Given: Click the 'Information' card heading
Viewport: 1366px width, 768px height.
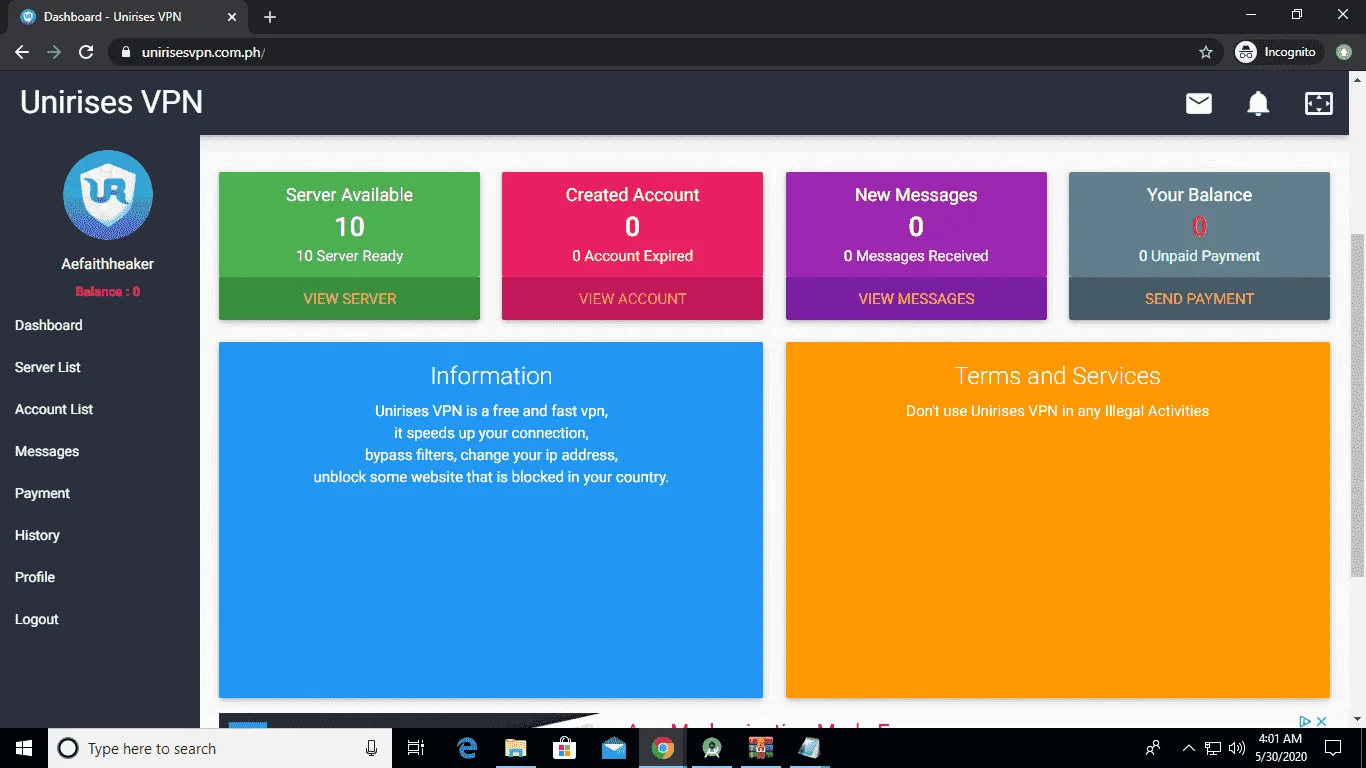Looking at the screenshot, I should tap(491, 376).
